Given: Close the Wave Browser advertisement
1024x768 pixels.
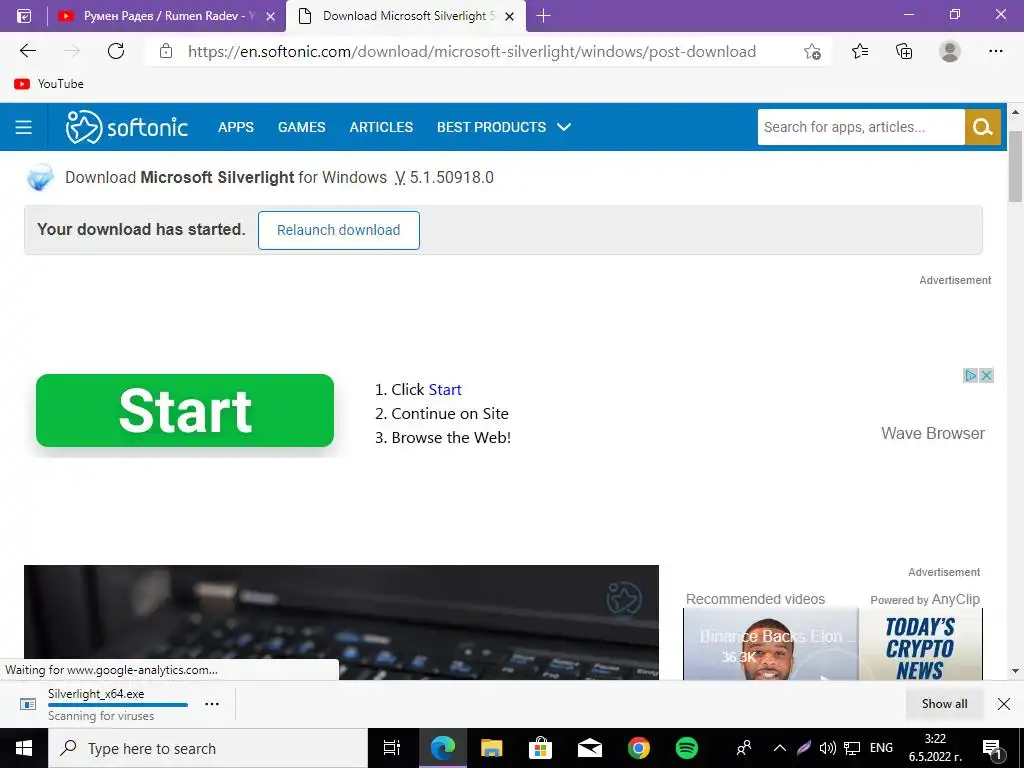Looking at the screenshot, I should coord(986,376).
